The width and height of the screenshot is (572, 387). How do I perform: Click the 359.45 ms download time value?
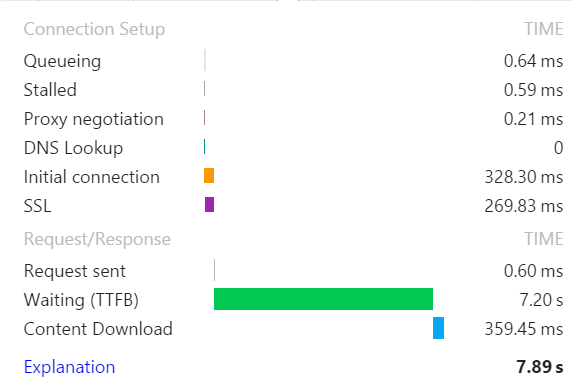524,329
